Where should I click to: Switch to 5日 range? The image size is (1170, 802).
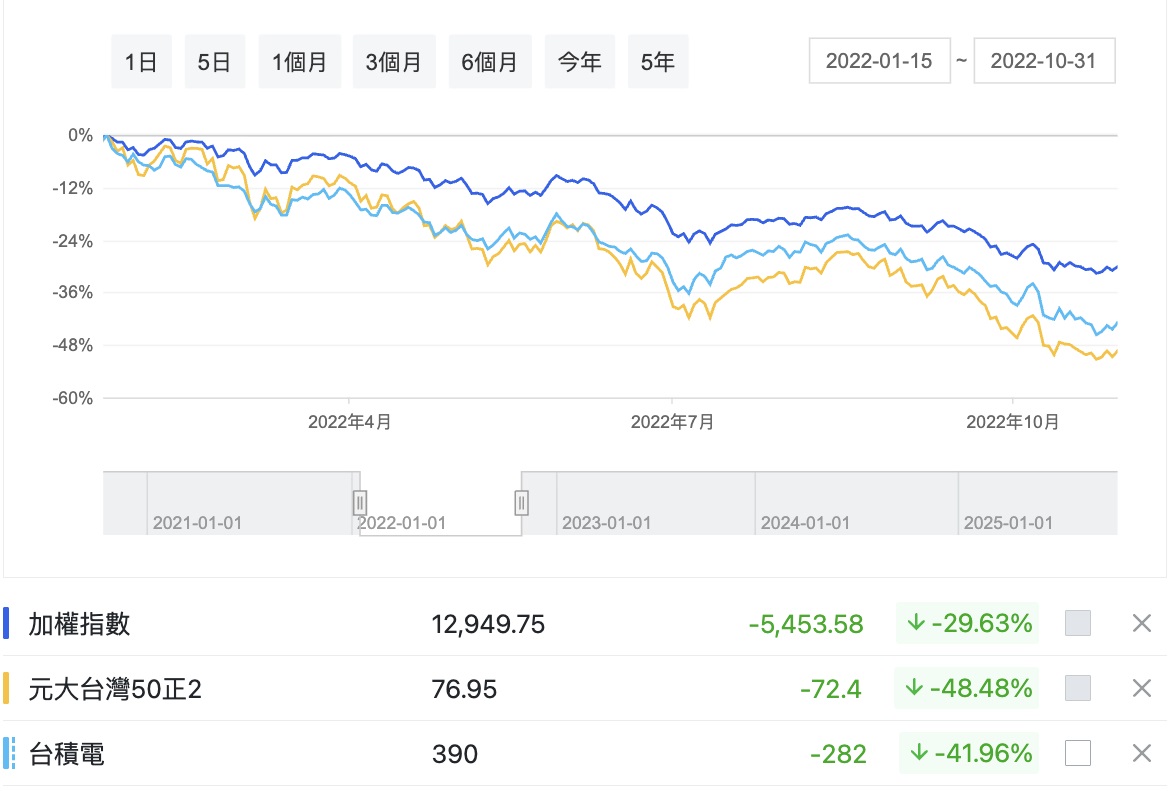pyautogui.click(x=215, y=62)
